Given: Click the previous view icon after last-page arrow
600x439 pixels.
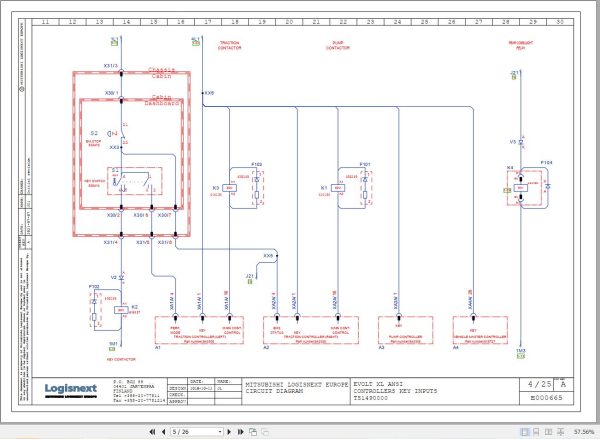Looking at the screenshot, I should tap(253, 432).
